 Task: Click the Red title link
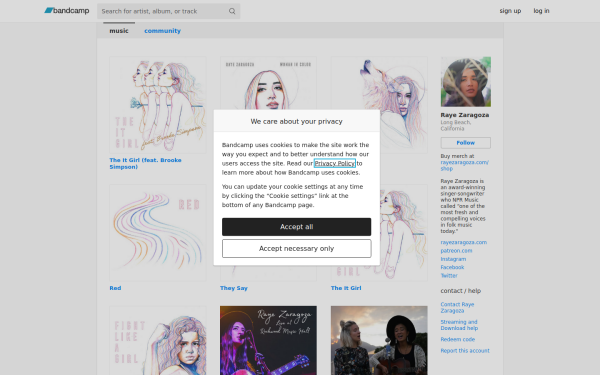tap(115, 288)
